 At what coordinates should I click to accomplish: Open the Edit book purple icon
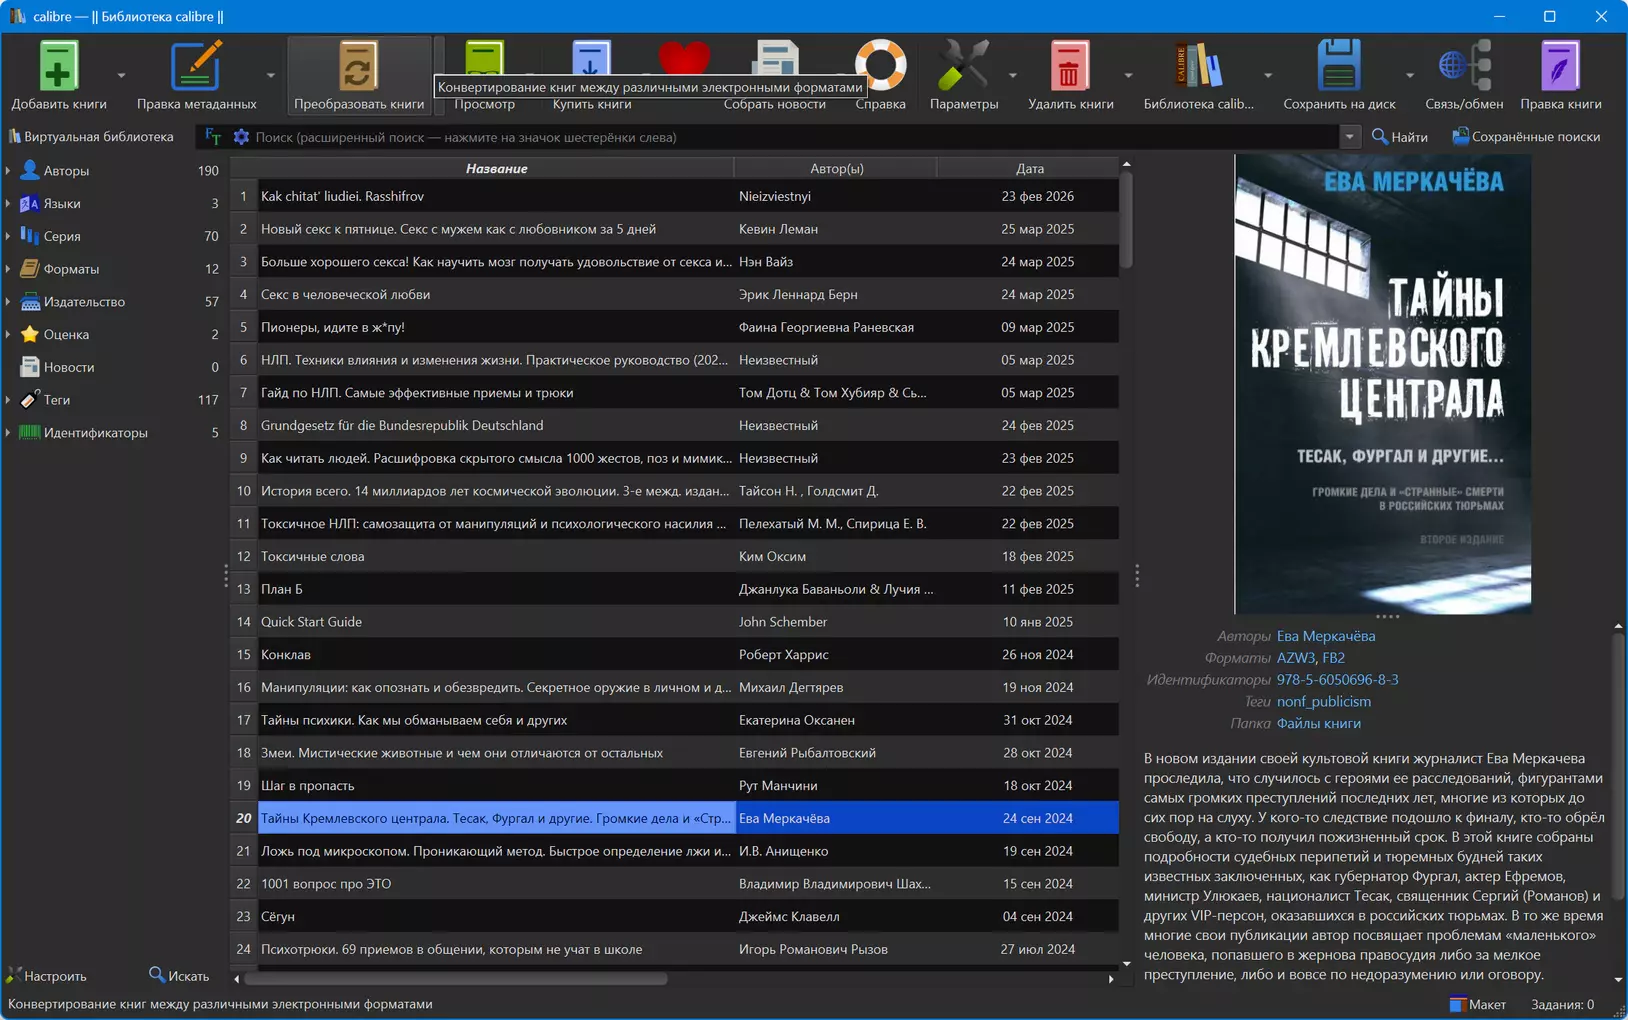coord(1560,66)
